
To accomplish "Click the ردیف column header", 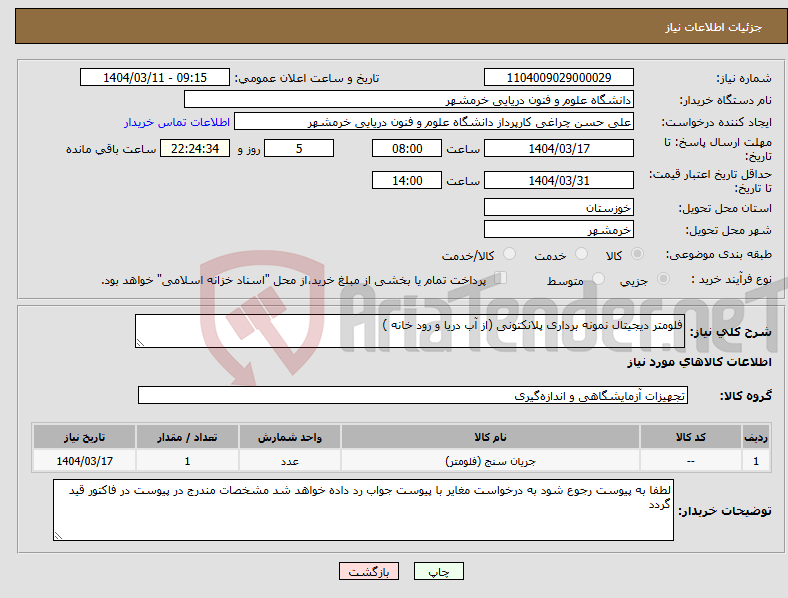I will pyautogui.click(x=756, y=437).
